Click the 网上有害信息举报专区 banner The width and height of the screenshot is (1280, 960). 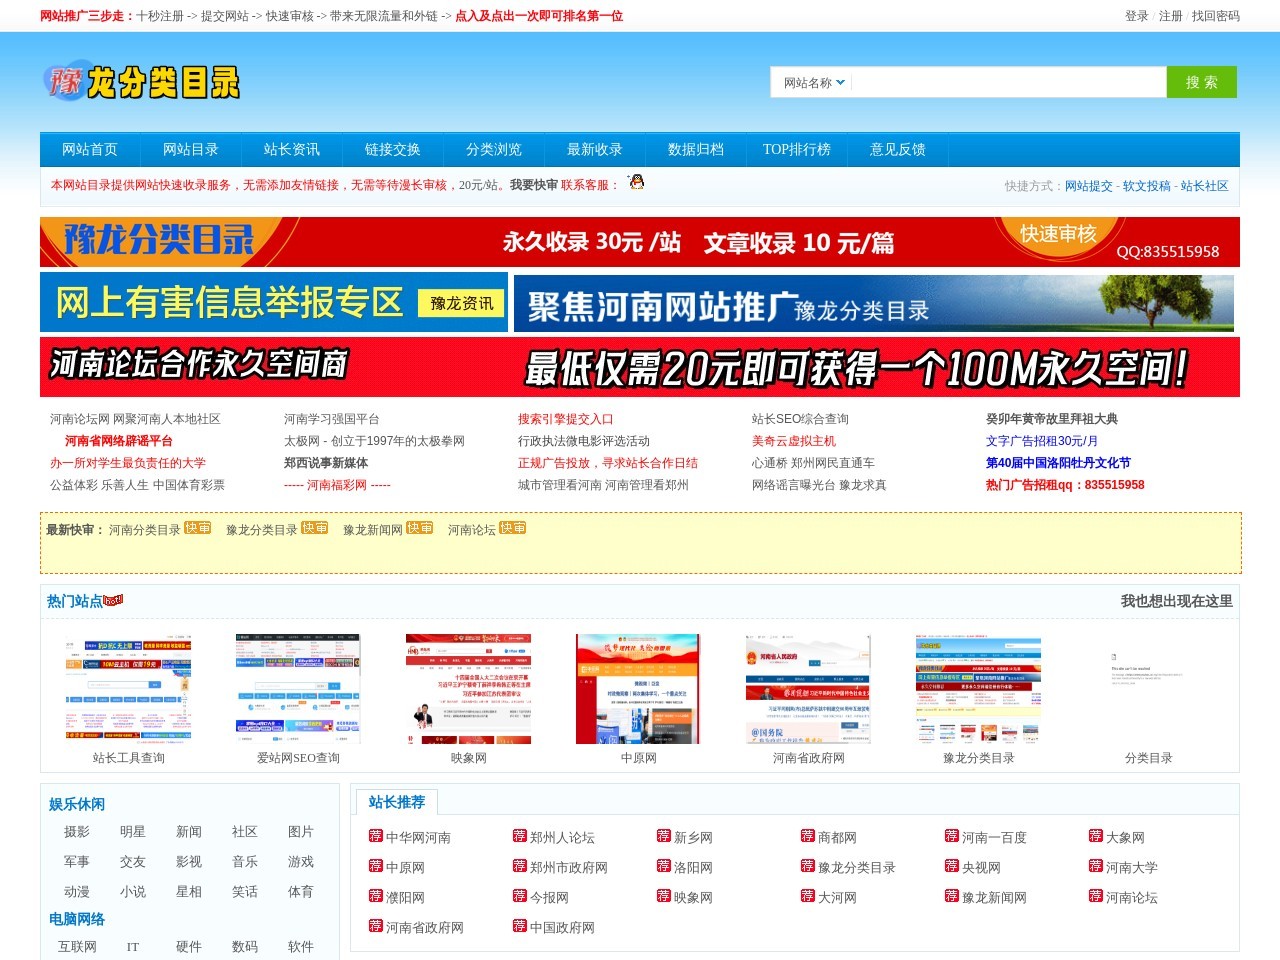coord(273,302)
